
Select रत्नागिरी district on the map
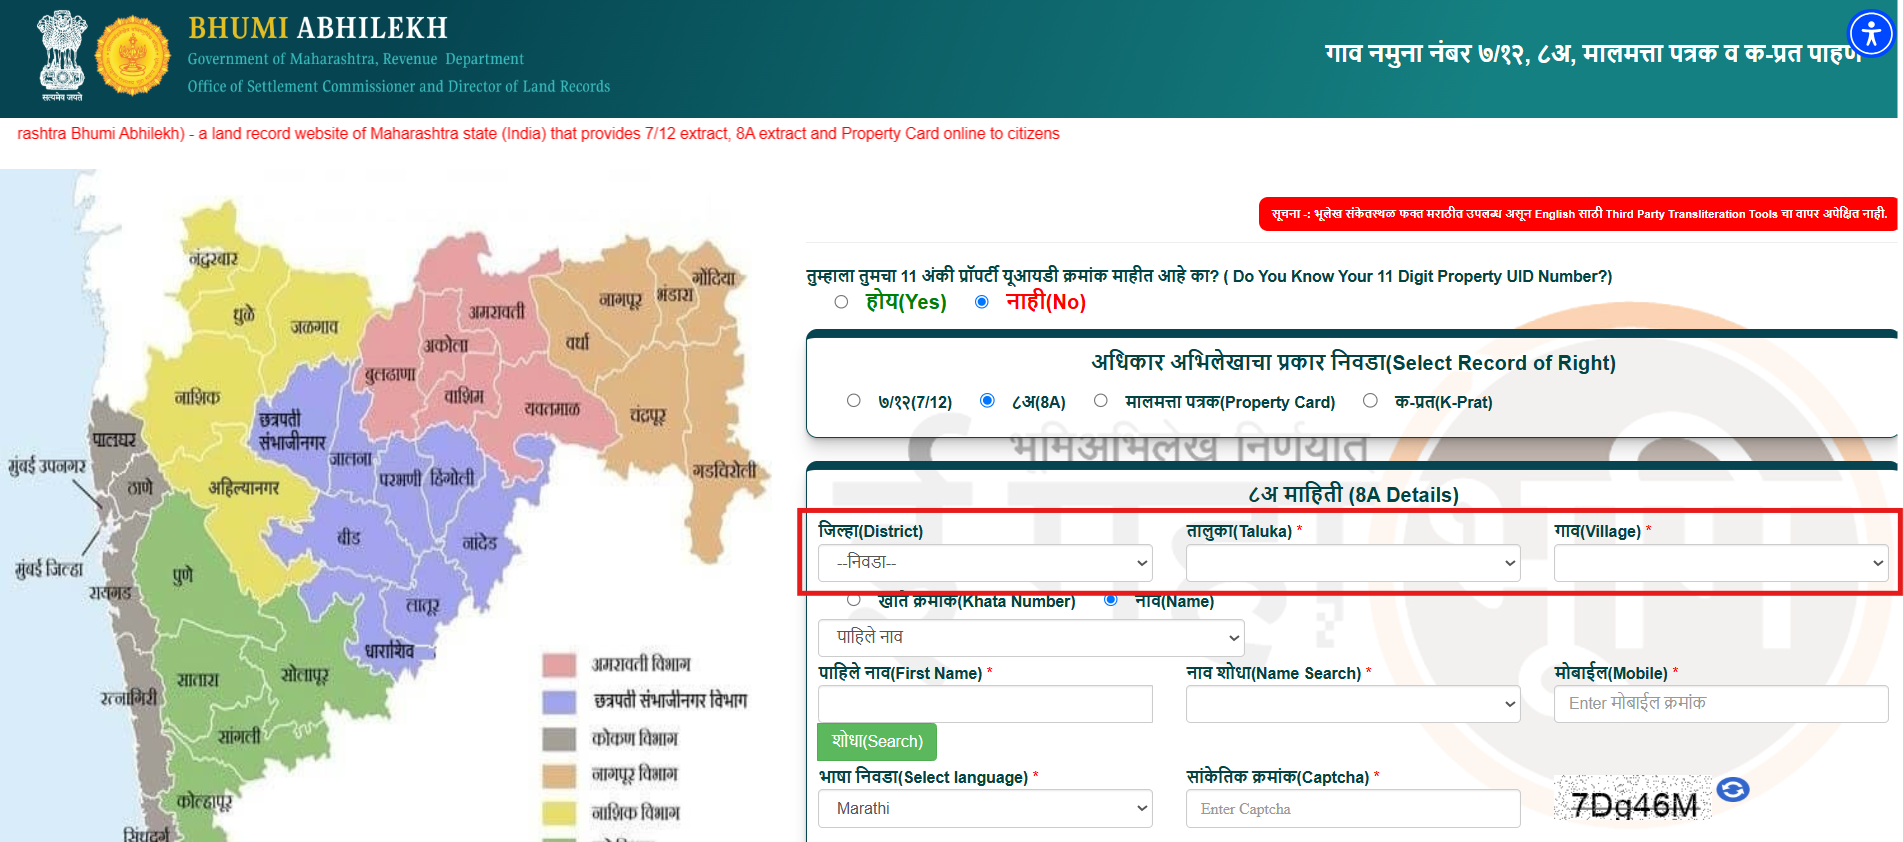[x=128, y=698]
